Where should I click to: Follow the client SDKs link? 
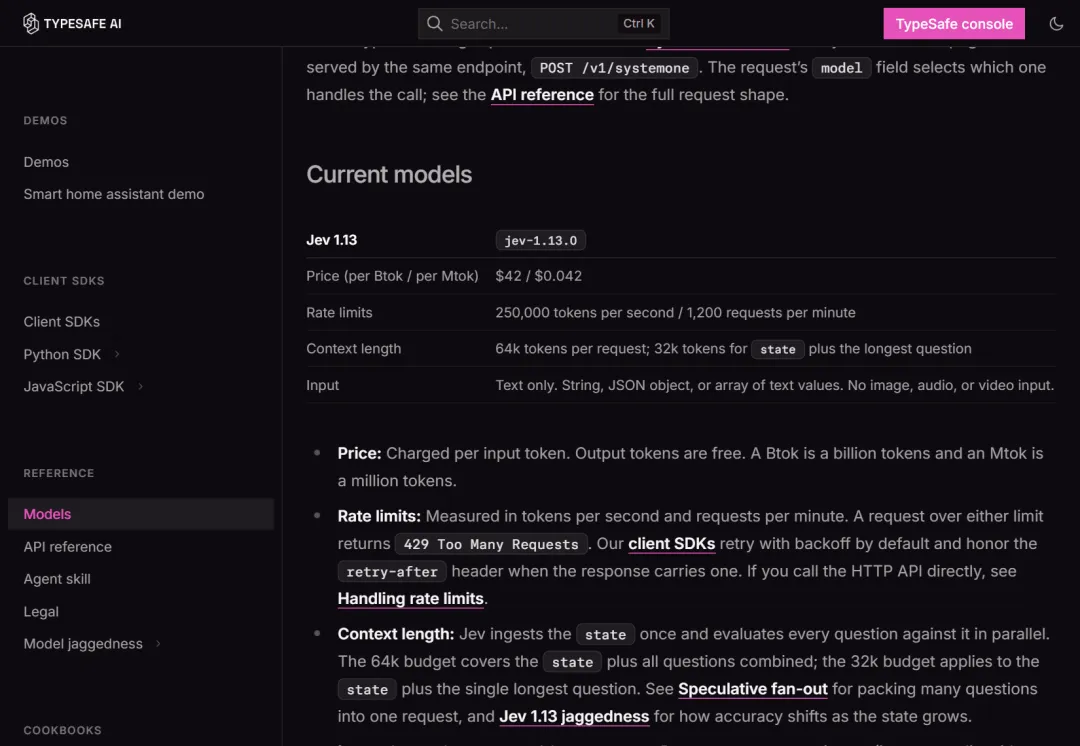point(672,543)
